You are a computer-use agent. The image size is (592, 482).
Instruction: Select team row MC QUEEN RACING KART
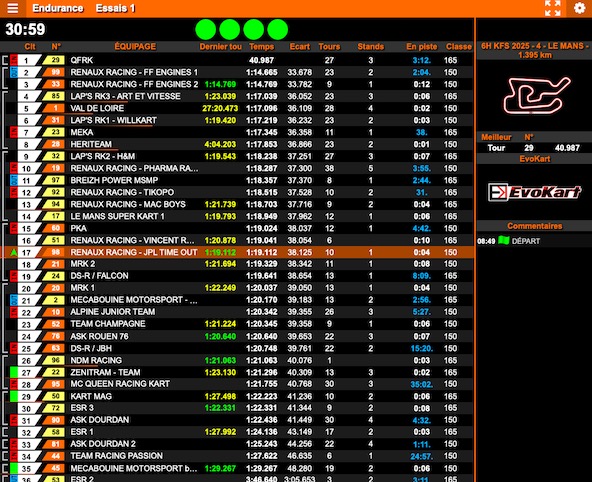[x=237, y=384]
